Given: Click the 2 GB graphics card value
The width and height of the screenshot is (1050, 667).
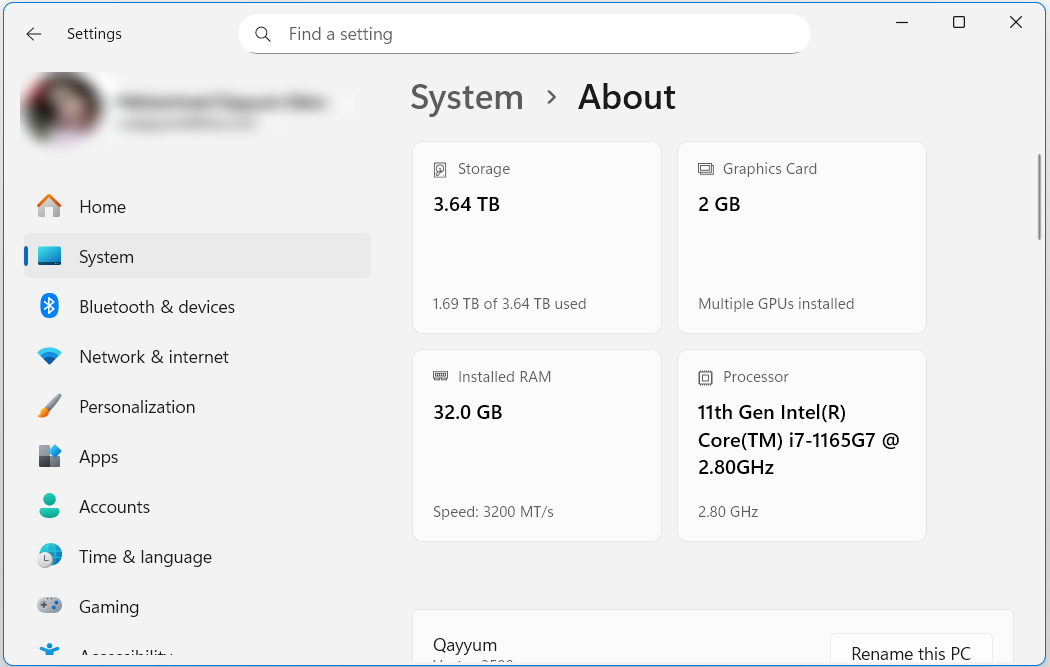Looking at the screenshot, I should 719,204.
